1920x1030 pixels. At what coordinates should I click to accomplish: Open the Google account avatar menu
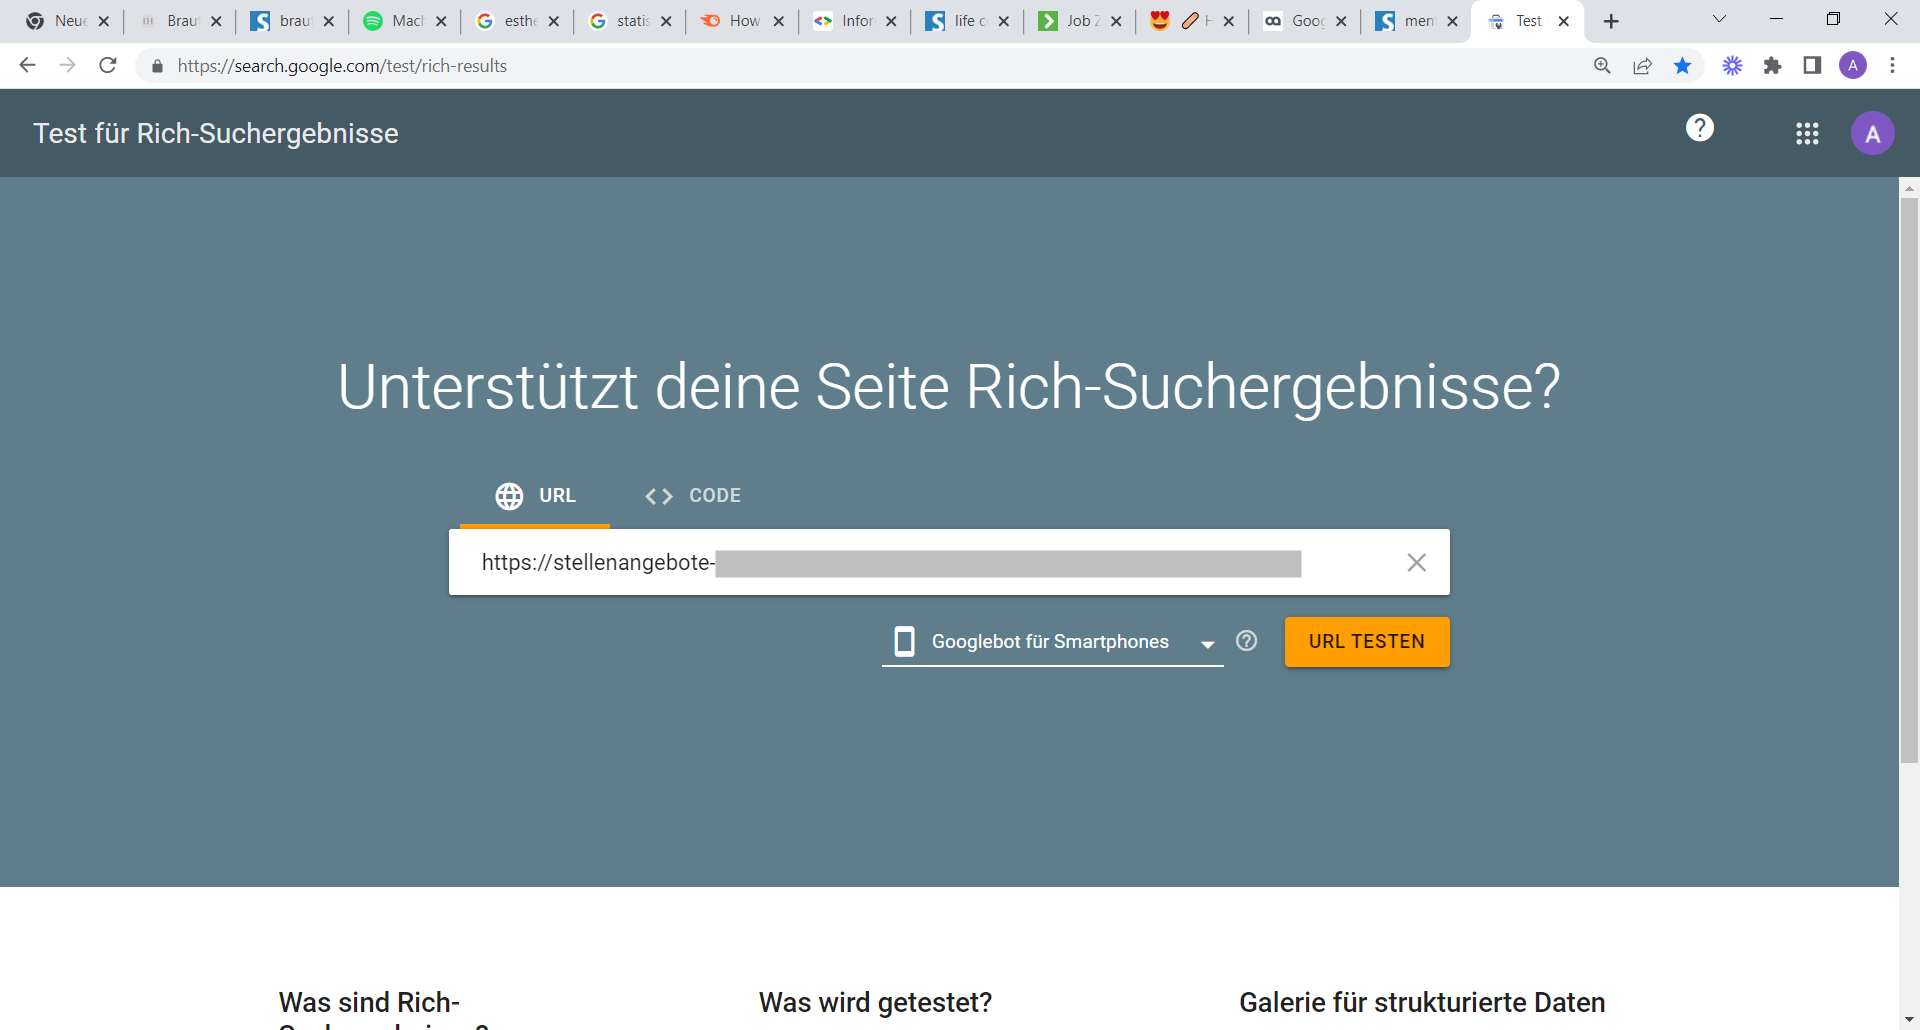[x=1872, y=134]
